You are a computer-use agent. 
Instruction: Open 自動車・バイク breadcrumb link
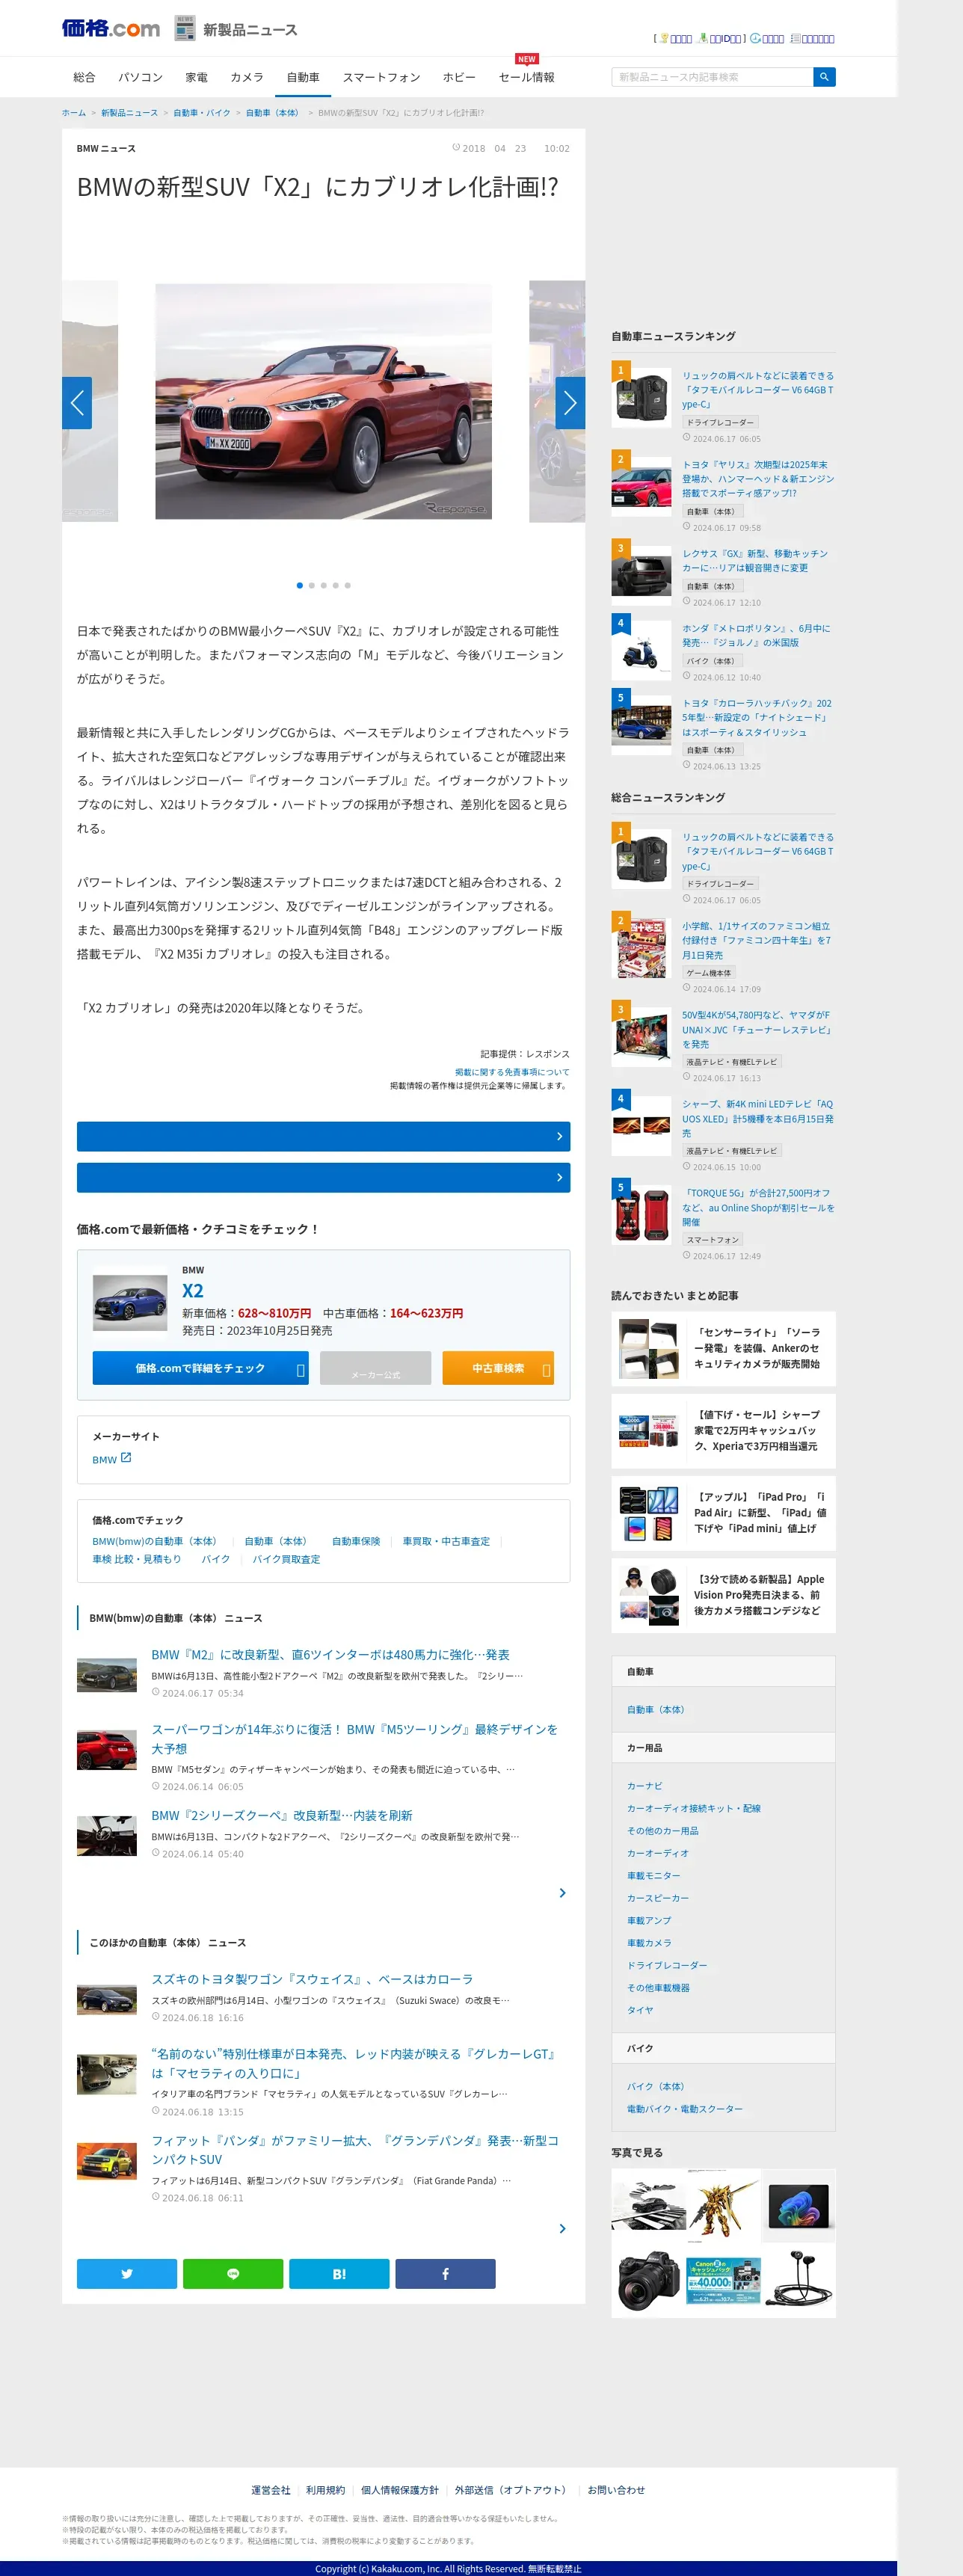click(x=202, y=113)
